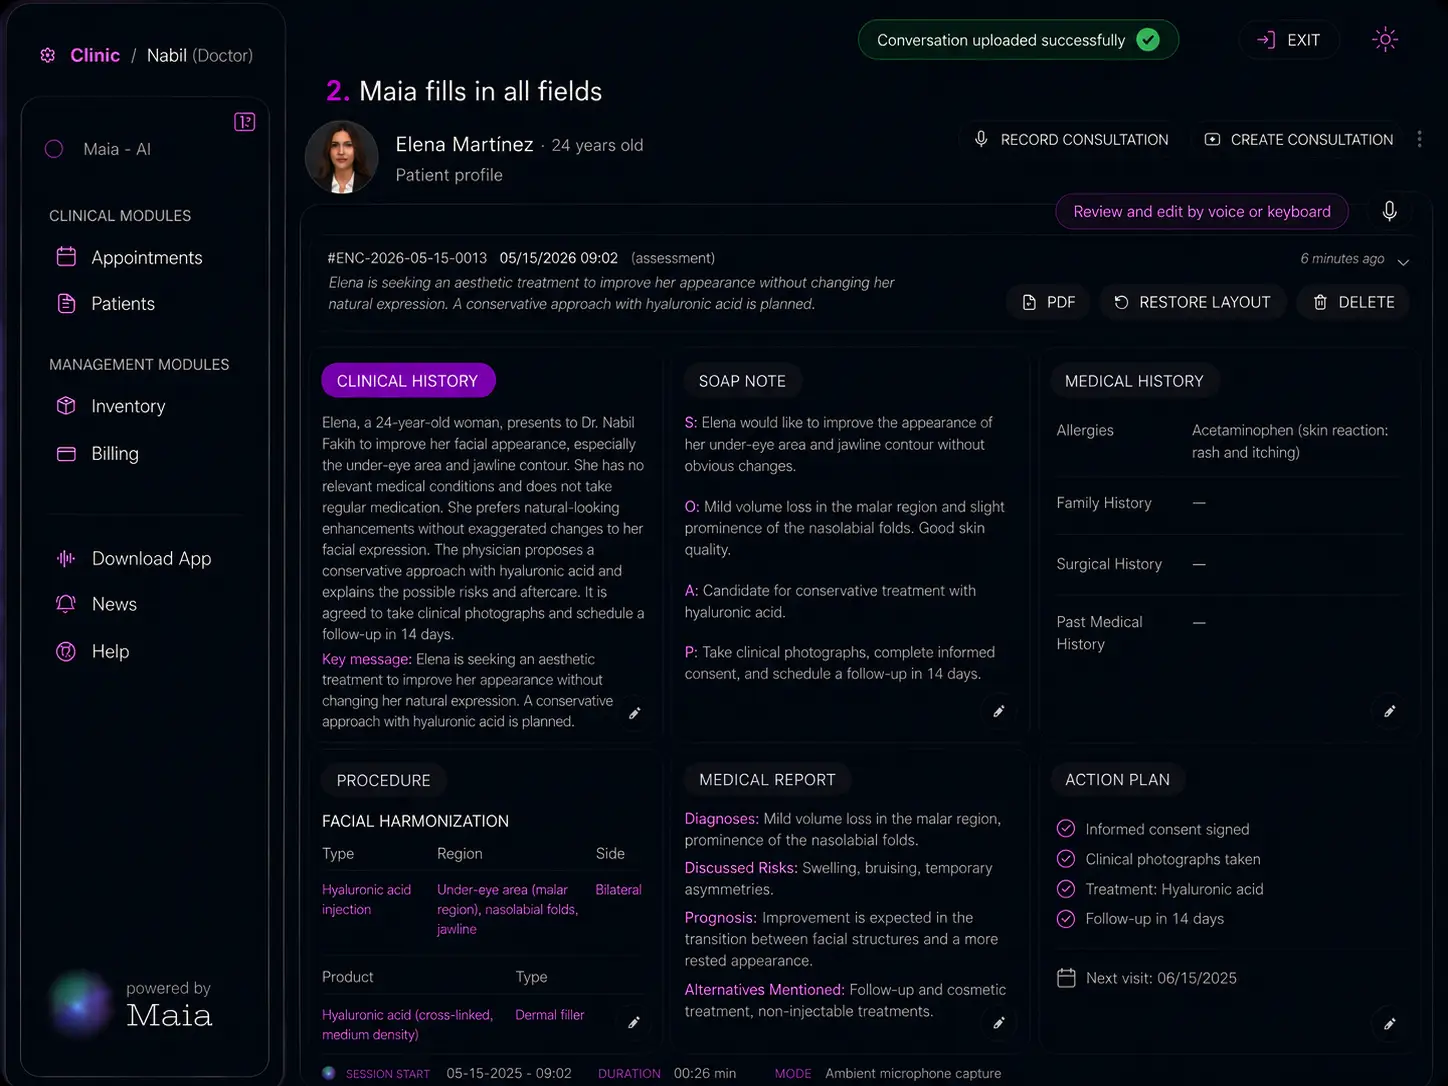Collapse the sidebar panel icon

pyautogui.click(x=245, y=122)
